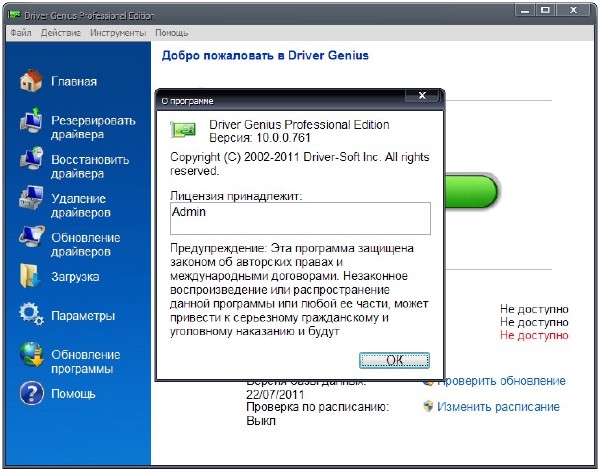Open the Инструменты menu
This screenshot has width=600, height=472.
pyautogui.click(x=118, y=33)
